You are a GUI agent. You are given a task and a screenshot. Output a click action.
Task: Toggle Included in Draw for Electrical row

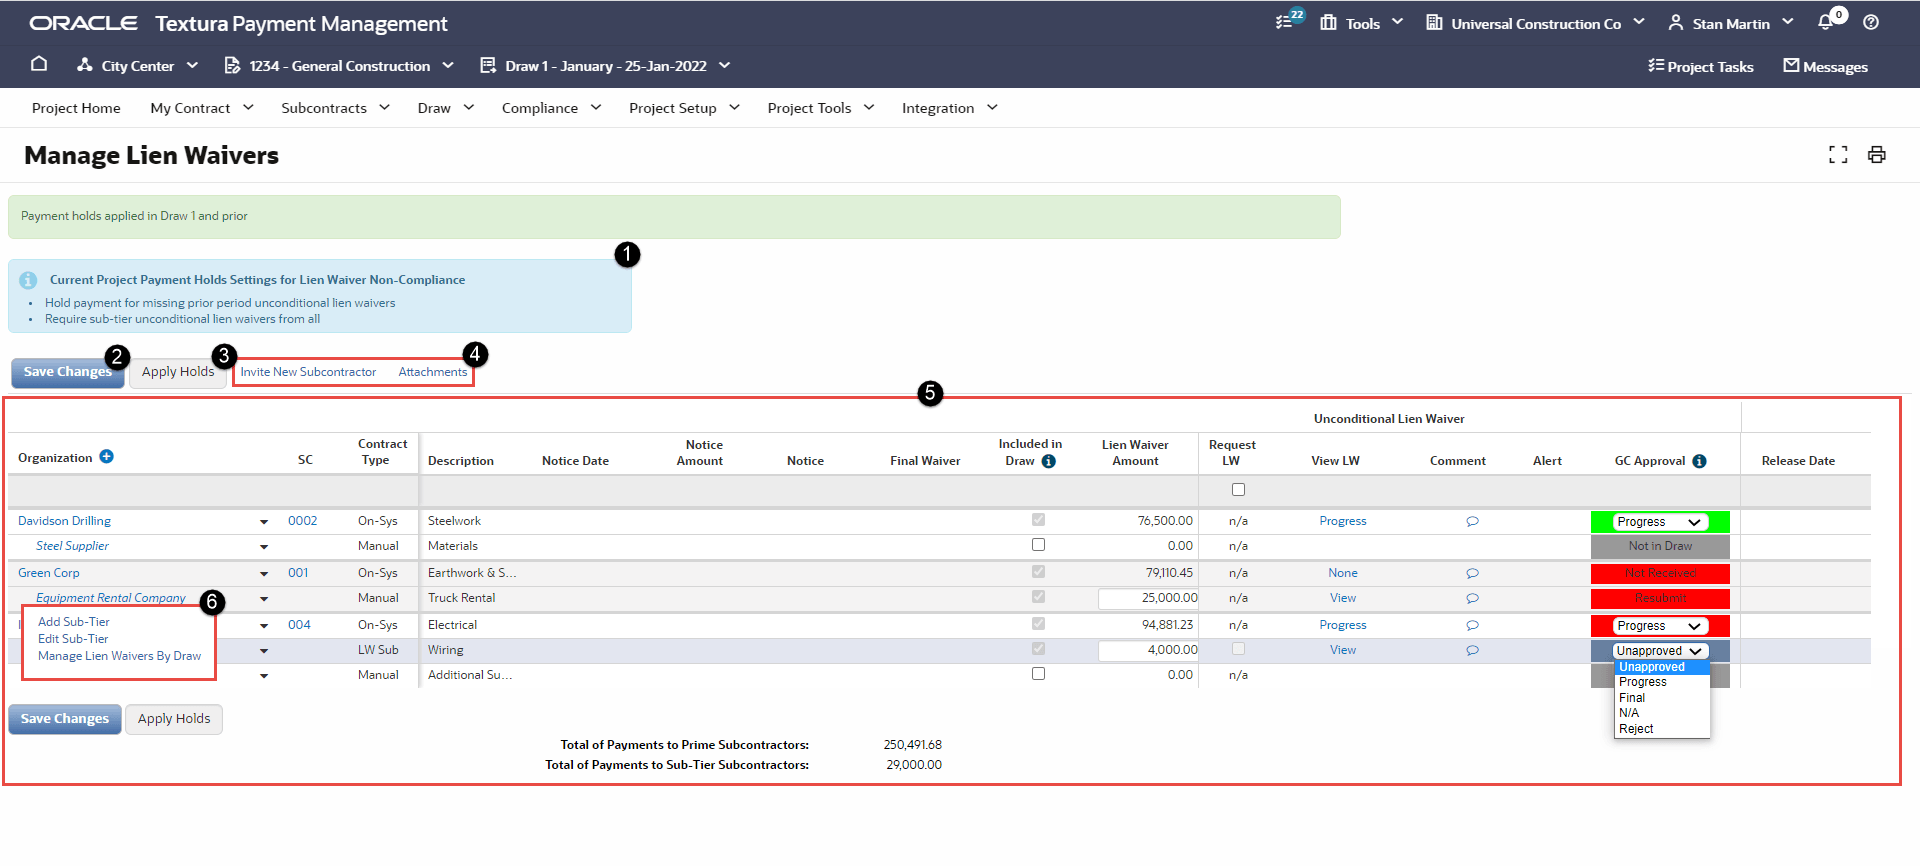[1038, 624]
